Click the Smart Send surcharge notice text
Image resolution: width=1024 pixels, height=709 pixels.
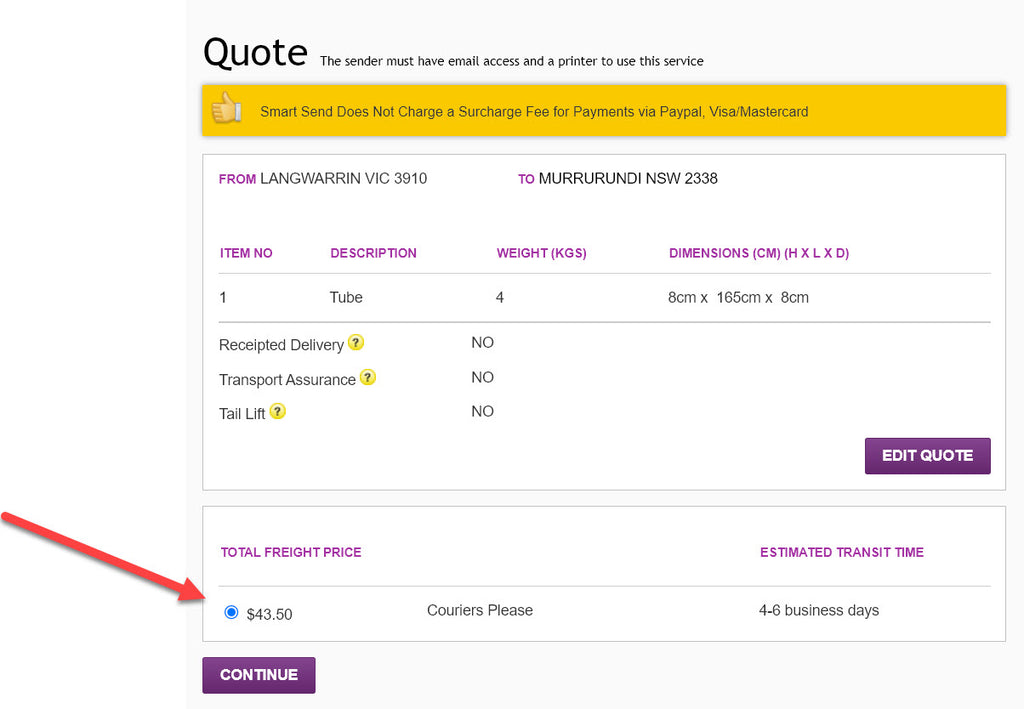(534, 112)
